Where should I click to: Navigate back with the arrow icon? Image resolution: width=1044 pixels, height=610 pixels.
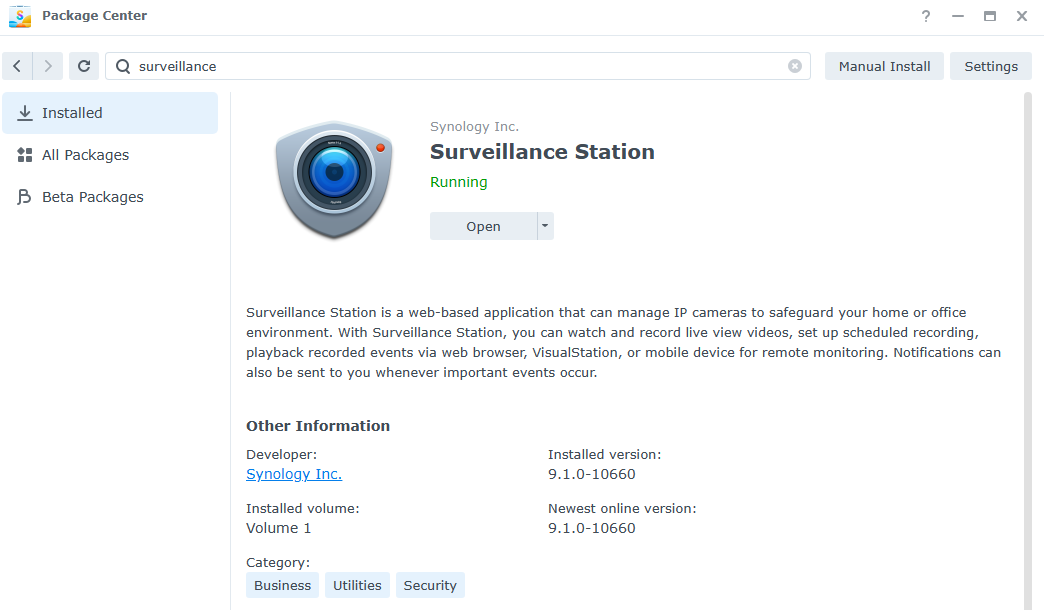(x=17, y=66)
